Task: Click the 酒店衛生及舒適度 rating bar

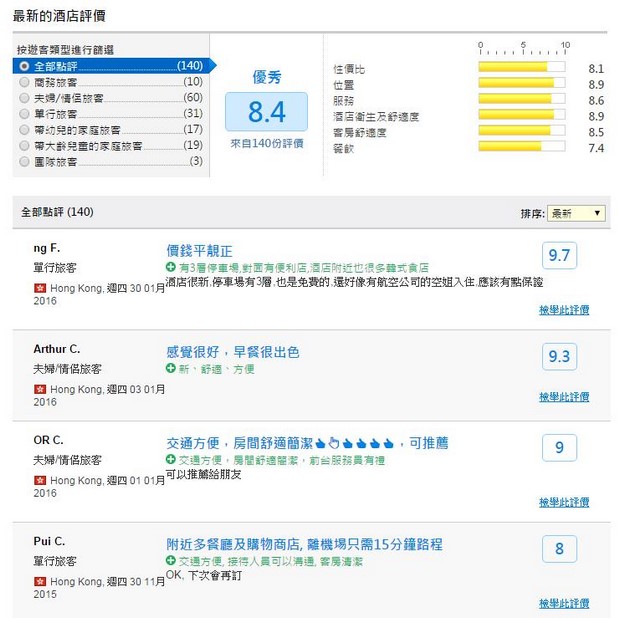Action: pos(522,114)
